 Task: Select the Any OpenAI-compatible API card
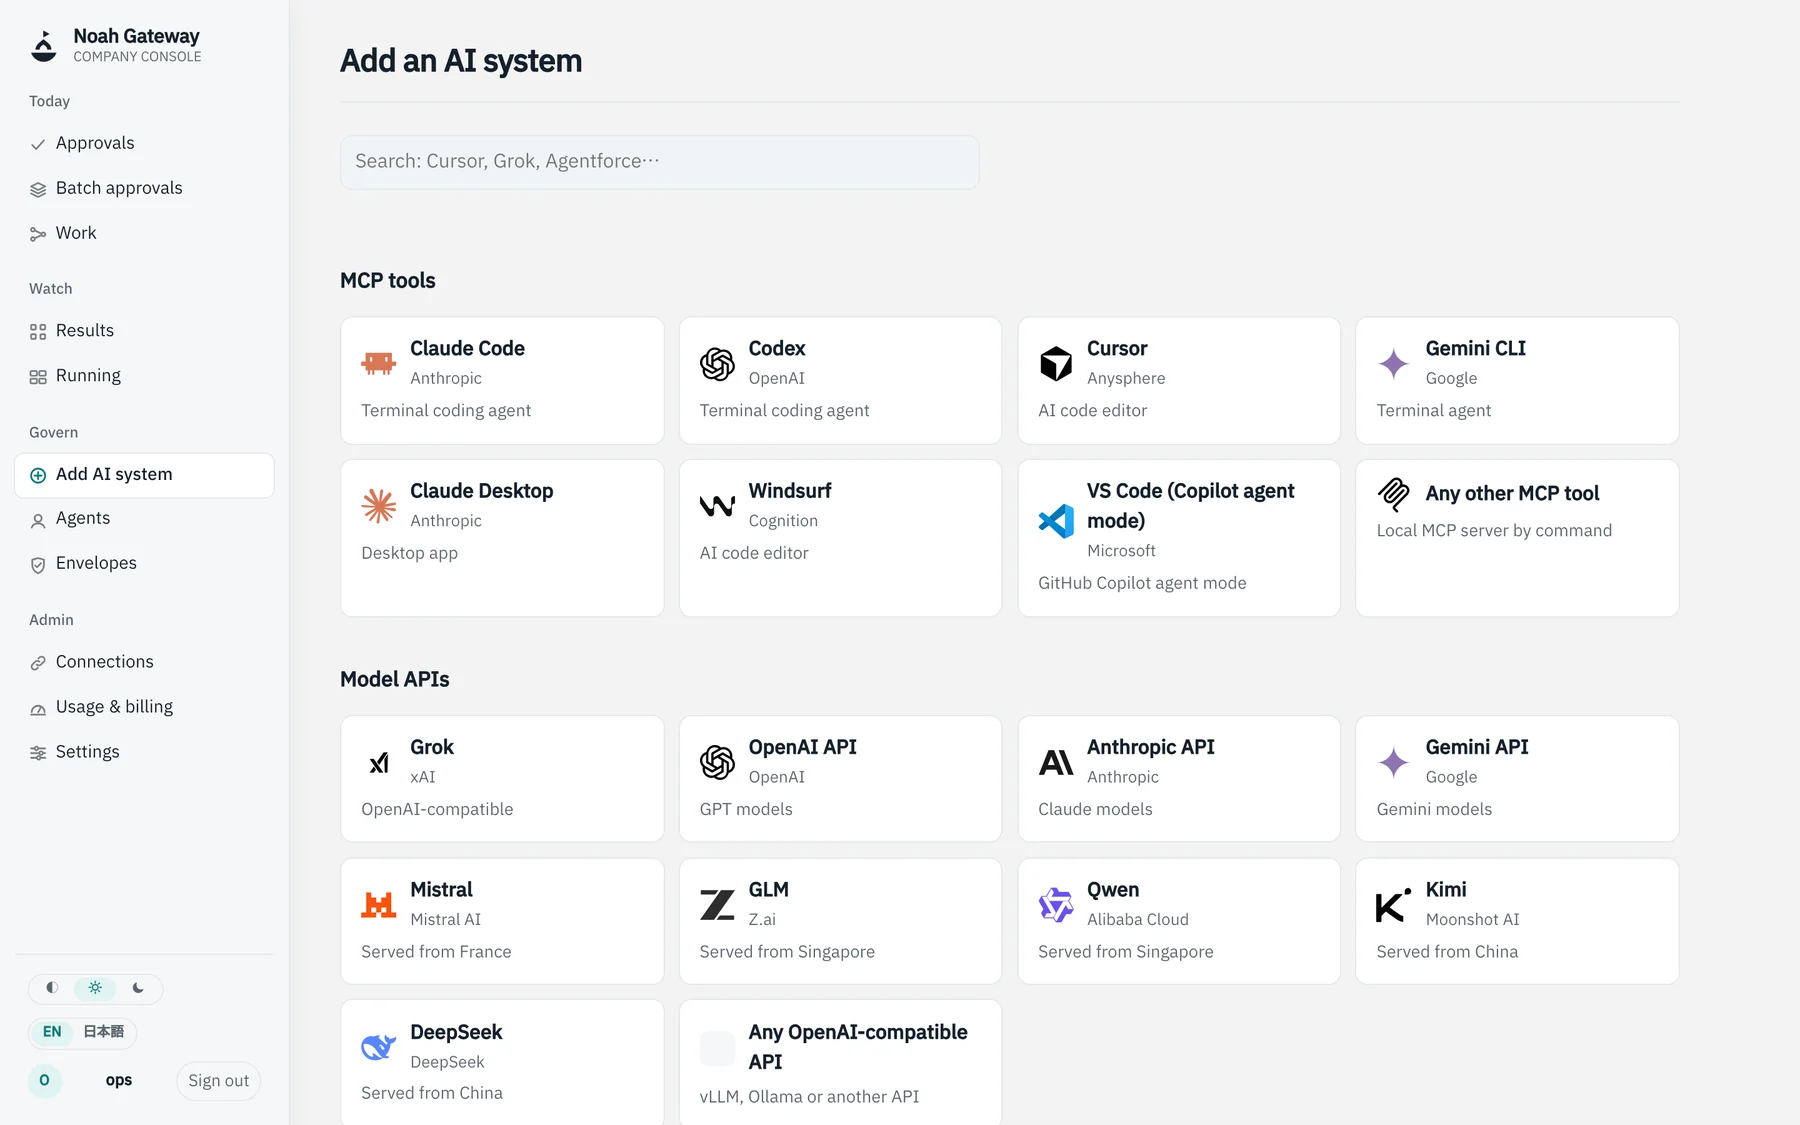click(840, 1063)
